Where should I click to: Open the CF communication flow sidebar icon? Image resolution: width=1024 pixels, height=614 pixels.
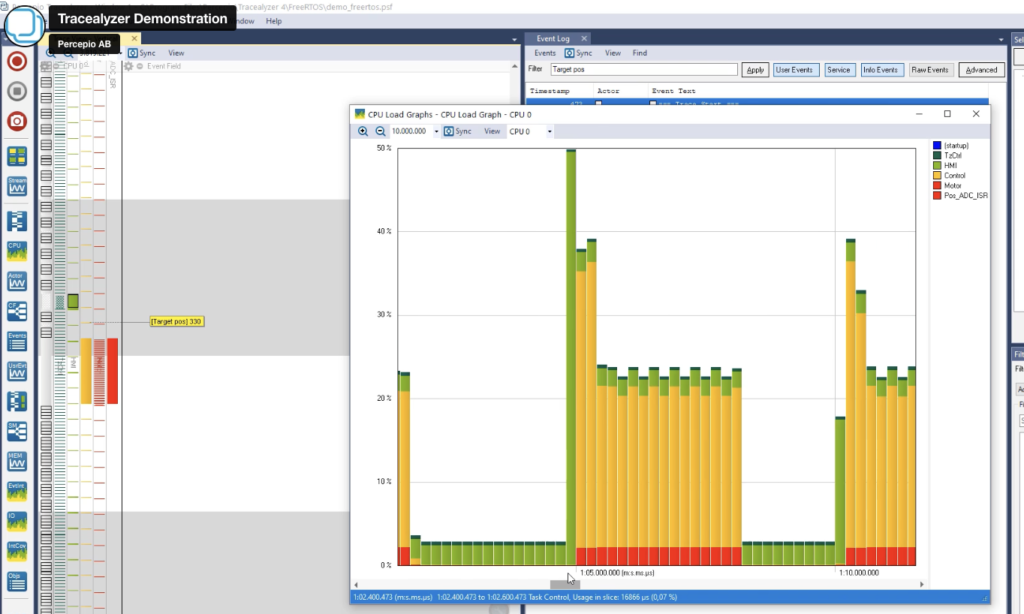coord(17,311)
